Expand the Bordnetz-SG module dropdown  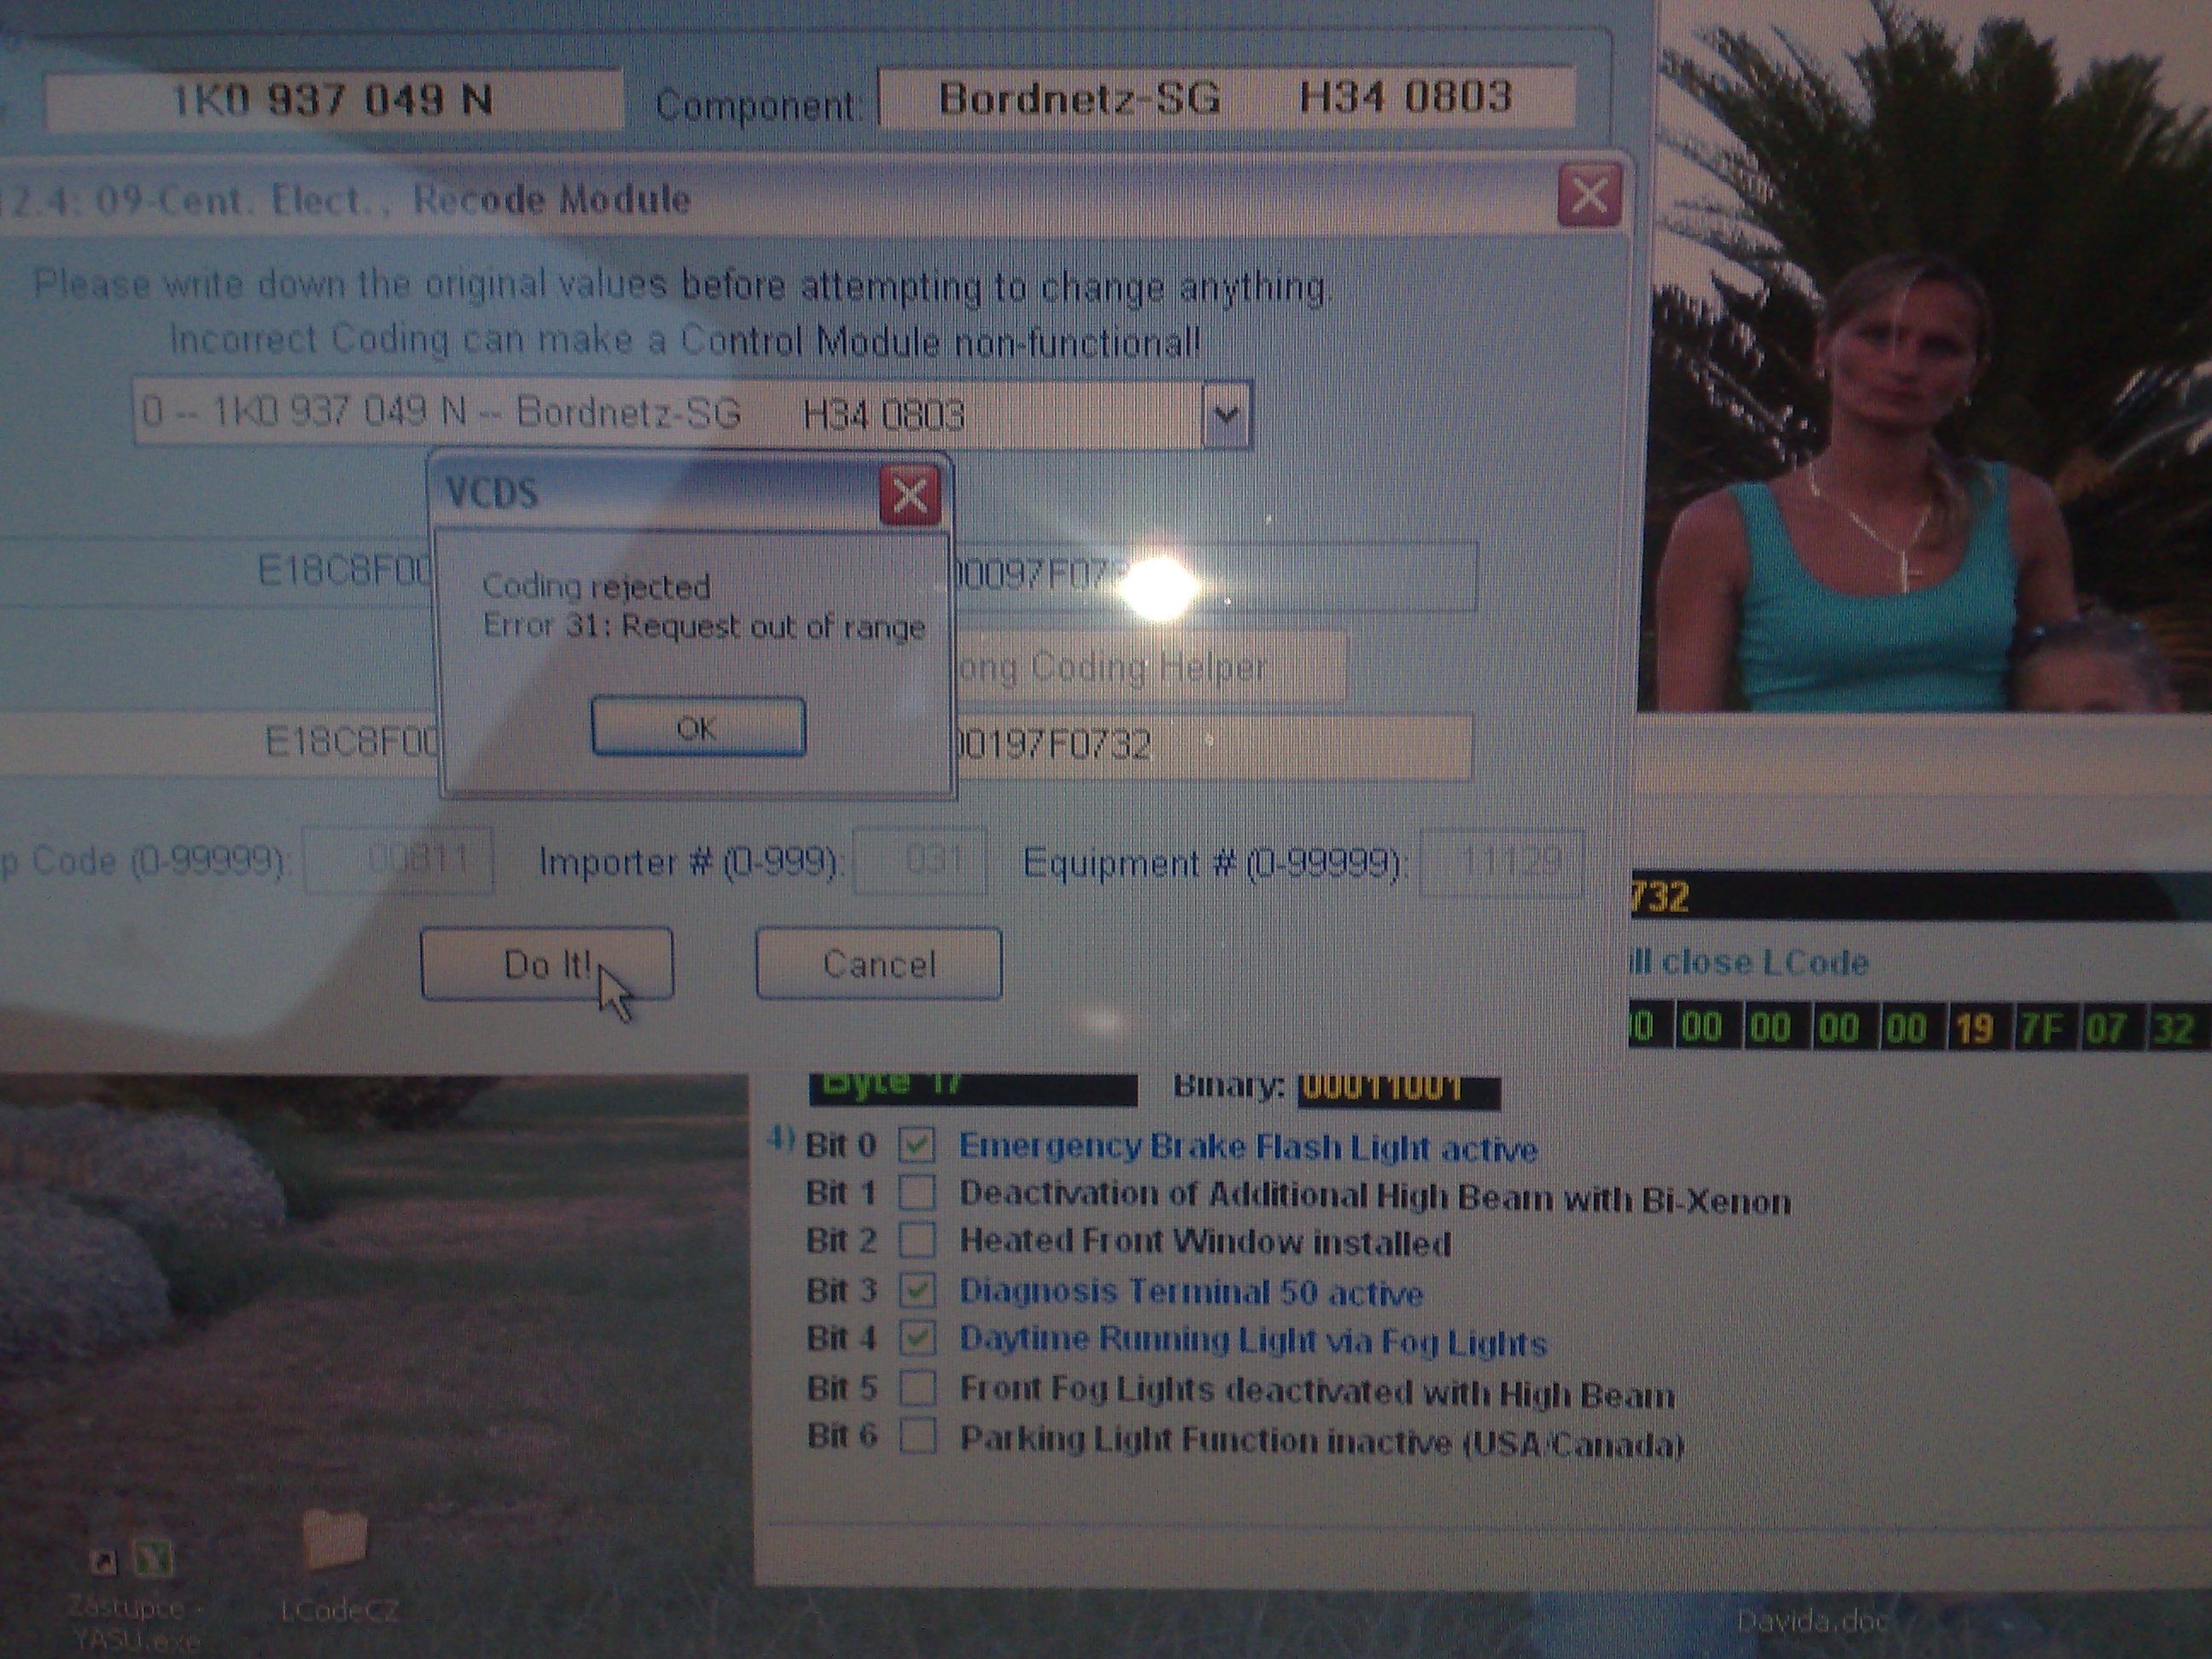(x=1226, y=414)
